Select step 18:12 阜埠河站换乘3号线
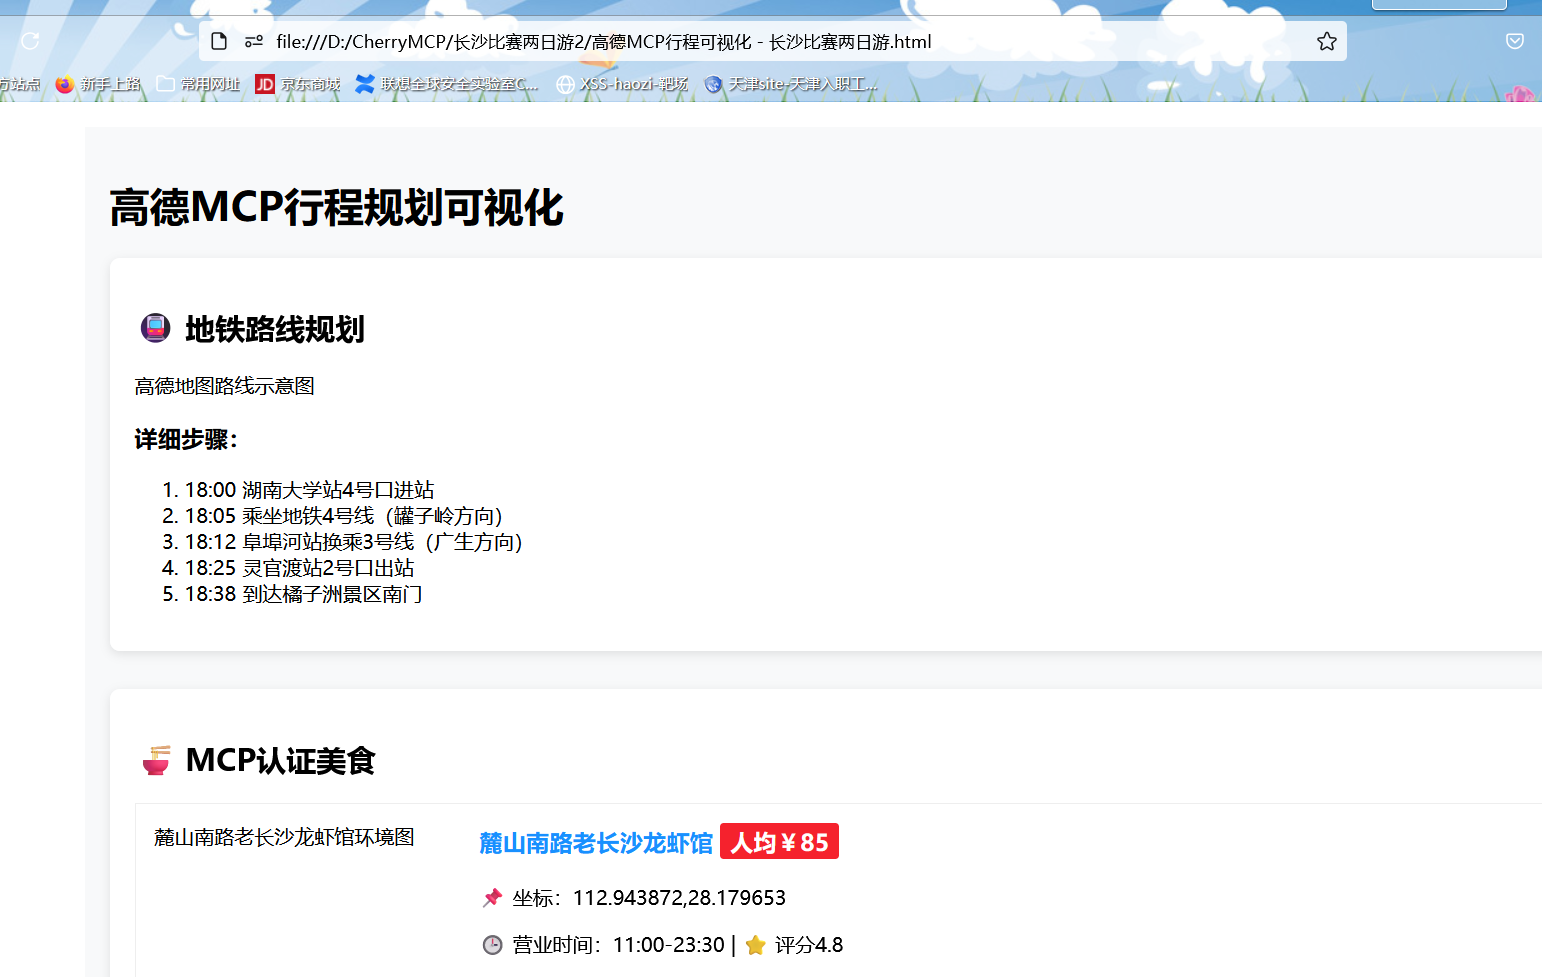Viewport: 1542px width, 977px height. 354,542
